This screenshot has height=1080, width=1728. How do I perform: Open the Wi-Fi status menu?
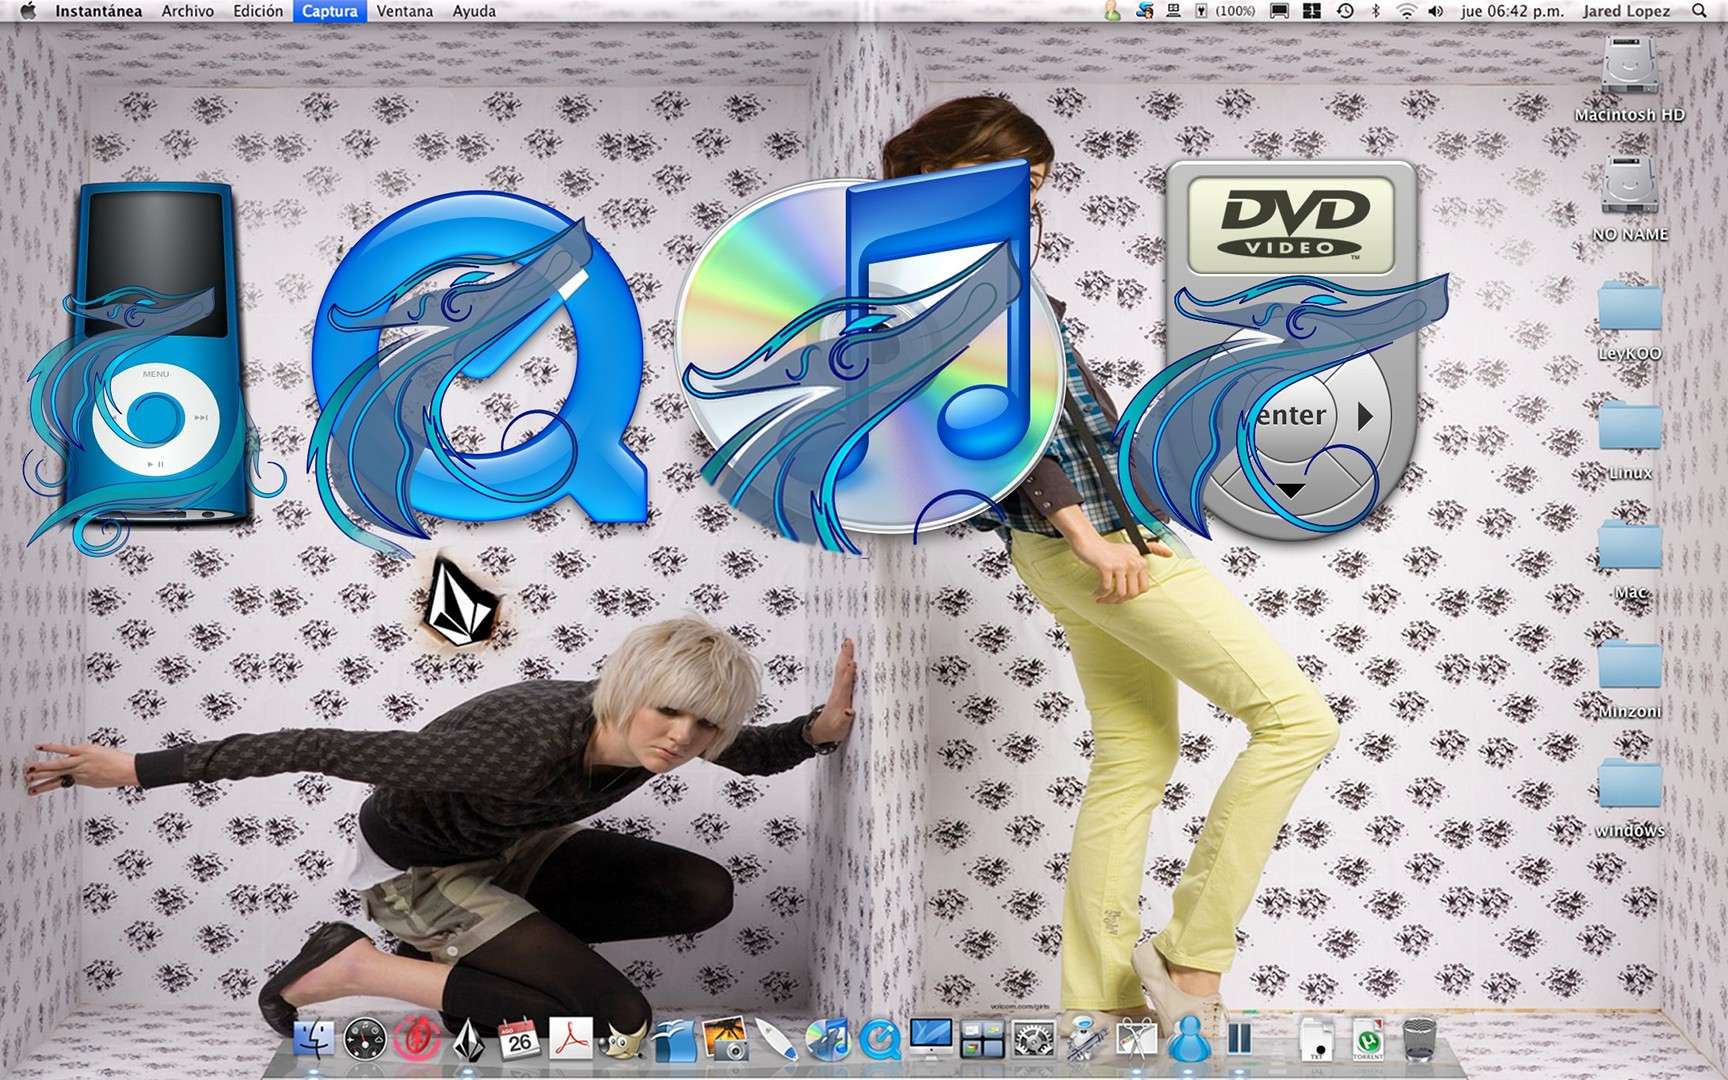[1406, 11]
